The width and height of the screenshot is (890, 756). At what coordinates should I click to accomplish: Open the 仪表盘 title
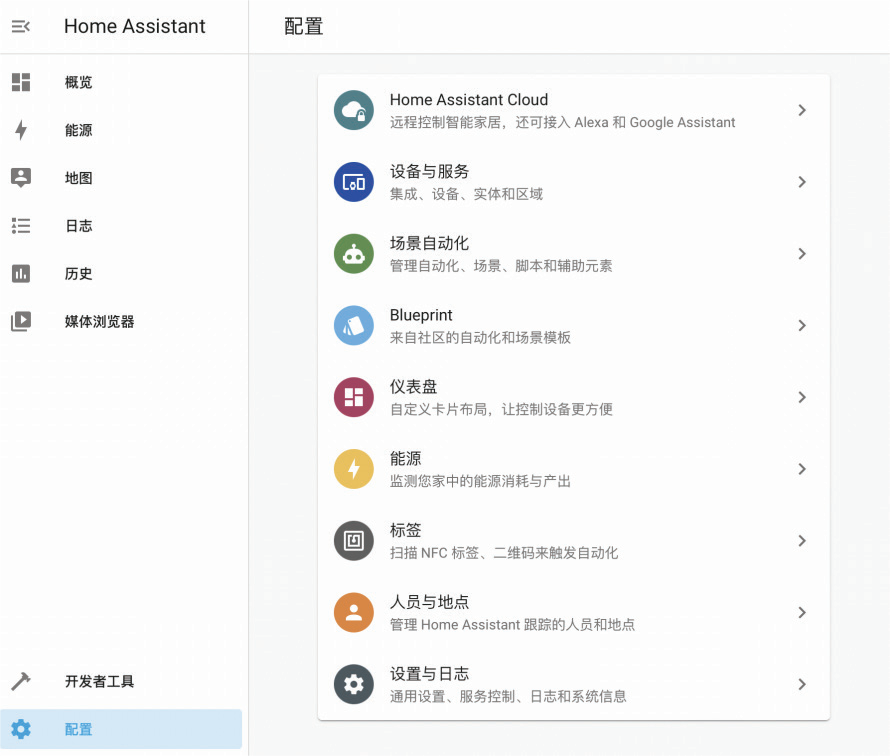[413, 387]
